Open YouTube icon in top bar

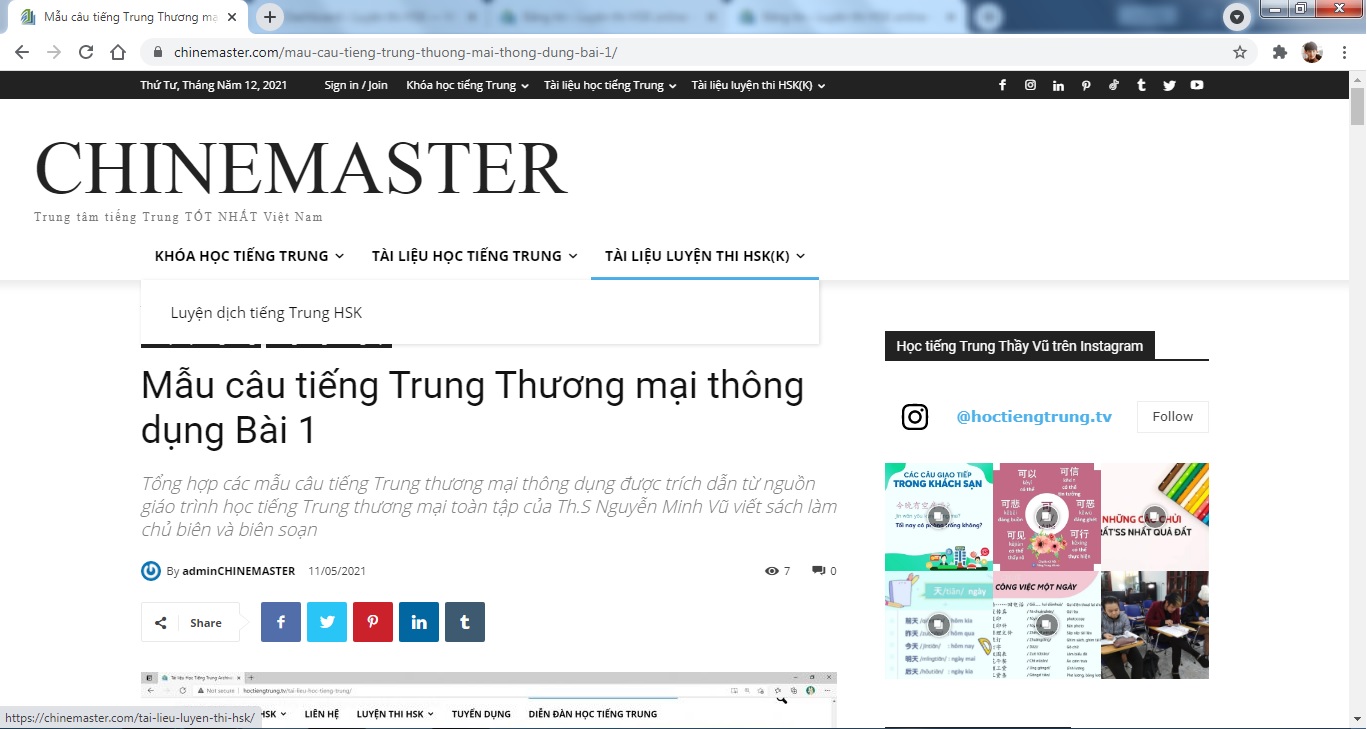tap(1197, 85)
